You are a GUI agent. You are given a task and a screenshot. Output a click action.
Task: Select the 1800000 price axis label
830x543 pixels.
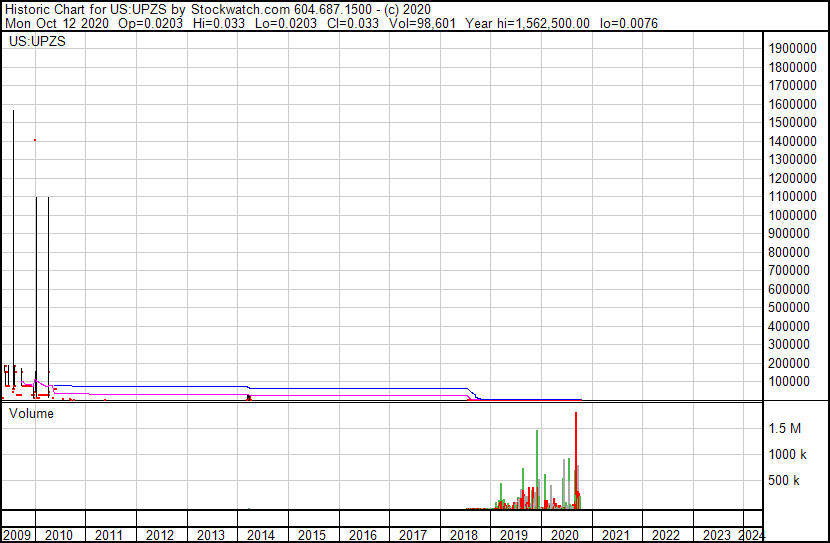pyautogui.click(x=793, y=67)
